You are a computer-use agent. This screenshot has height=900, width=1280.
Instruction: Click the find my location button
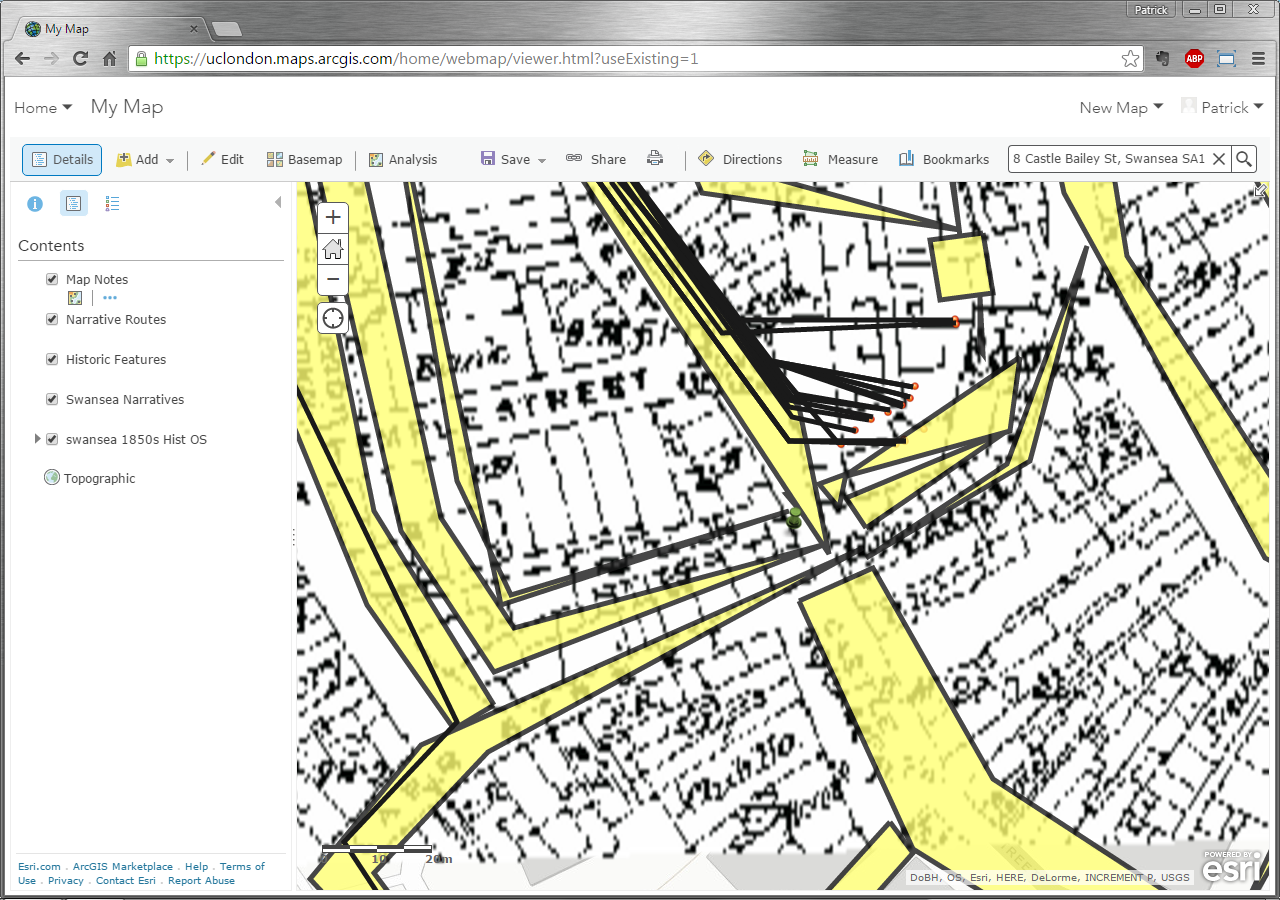point(333,319)
